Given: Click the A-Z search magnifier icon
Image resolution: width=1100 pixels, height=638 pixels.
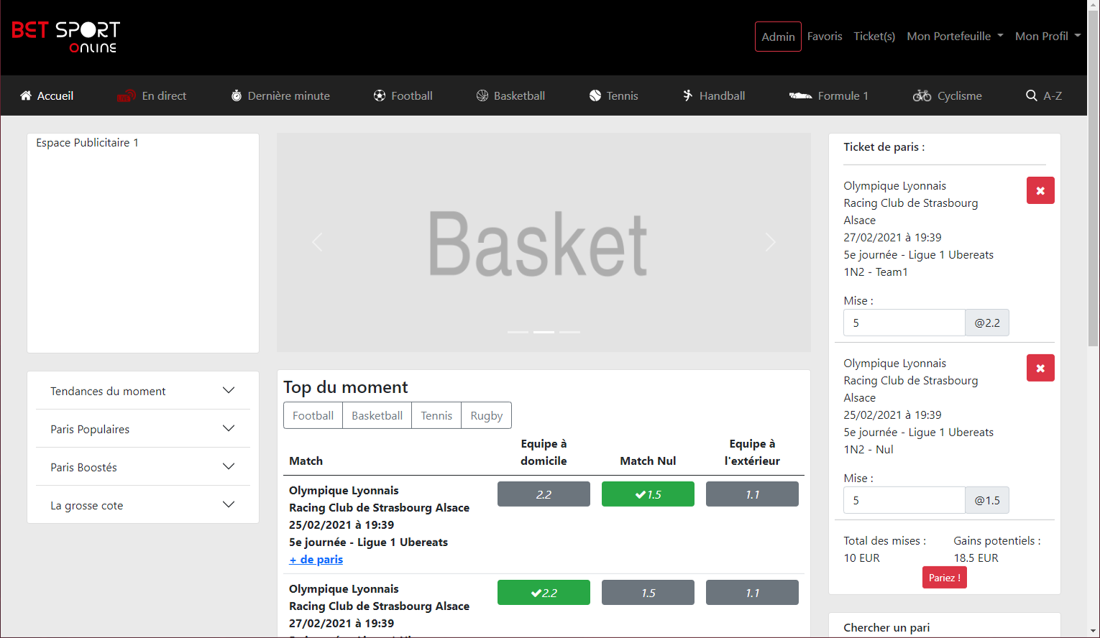Looking at the screenshot, I should tap(1030, 95).
